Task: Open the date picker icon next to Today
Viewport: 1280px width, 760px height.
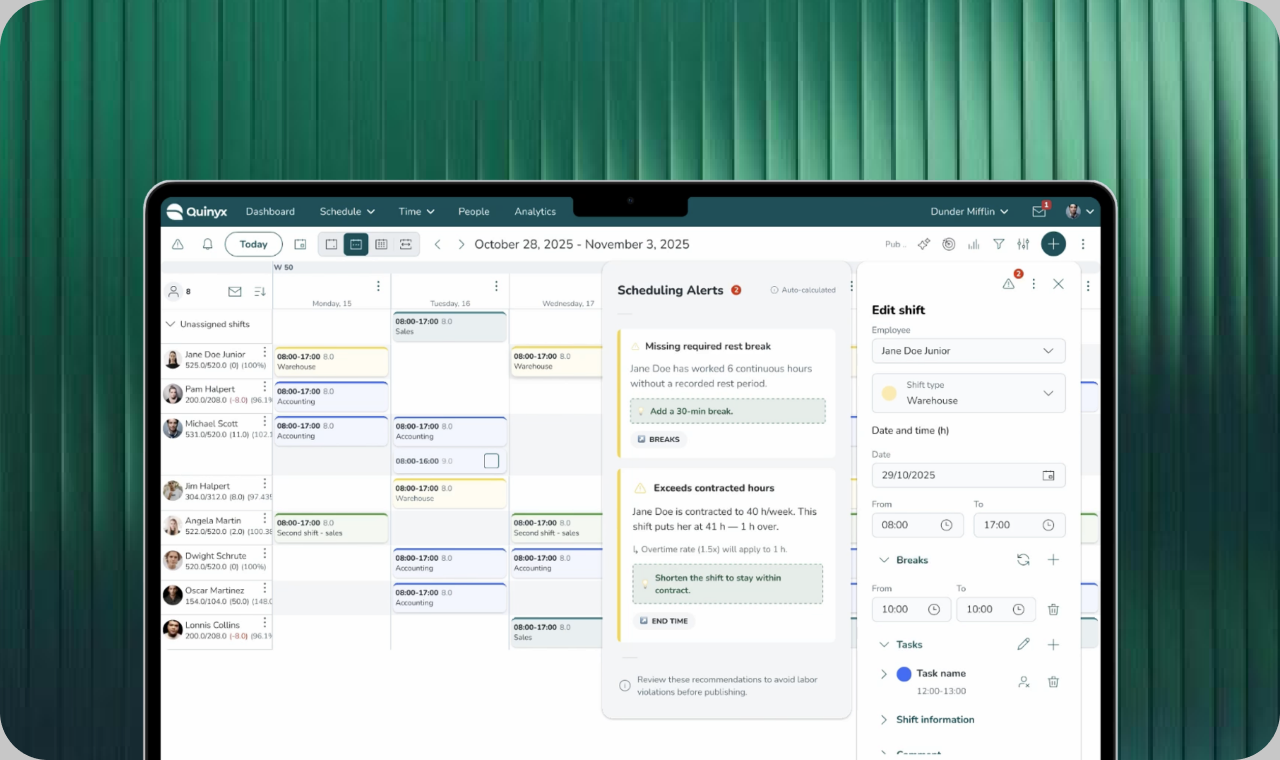Action: (x=300, y=244)
